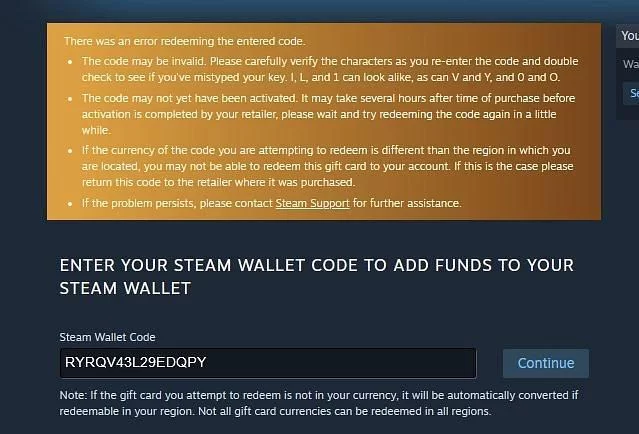Click the bullet dot beside 'not yet have been activated'
The height and width of the screenshot is (434, 639).
[70, 99]
